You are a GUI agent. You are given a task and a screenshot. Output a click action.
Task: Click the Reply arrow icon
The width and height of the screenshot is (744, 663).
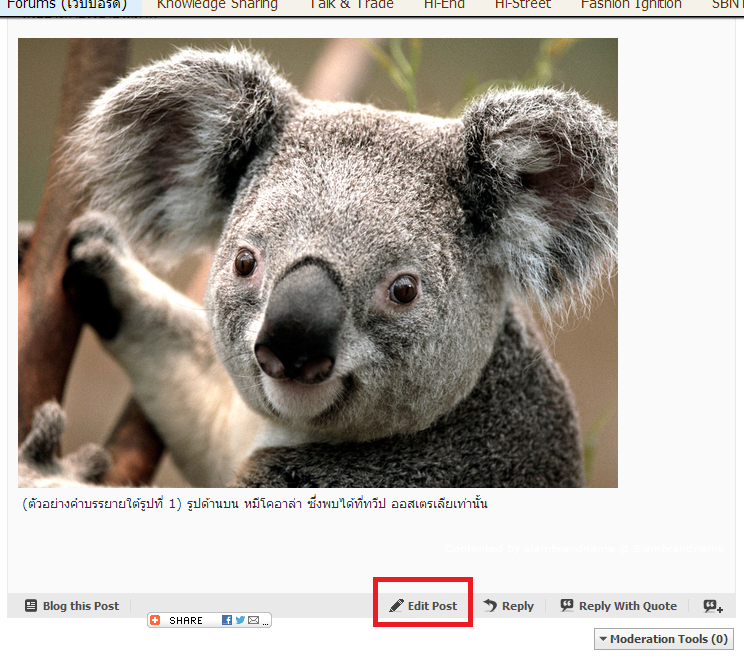pos(490,606)
